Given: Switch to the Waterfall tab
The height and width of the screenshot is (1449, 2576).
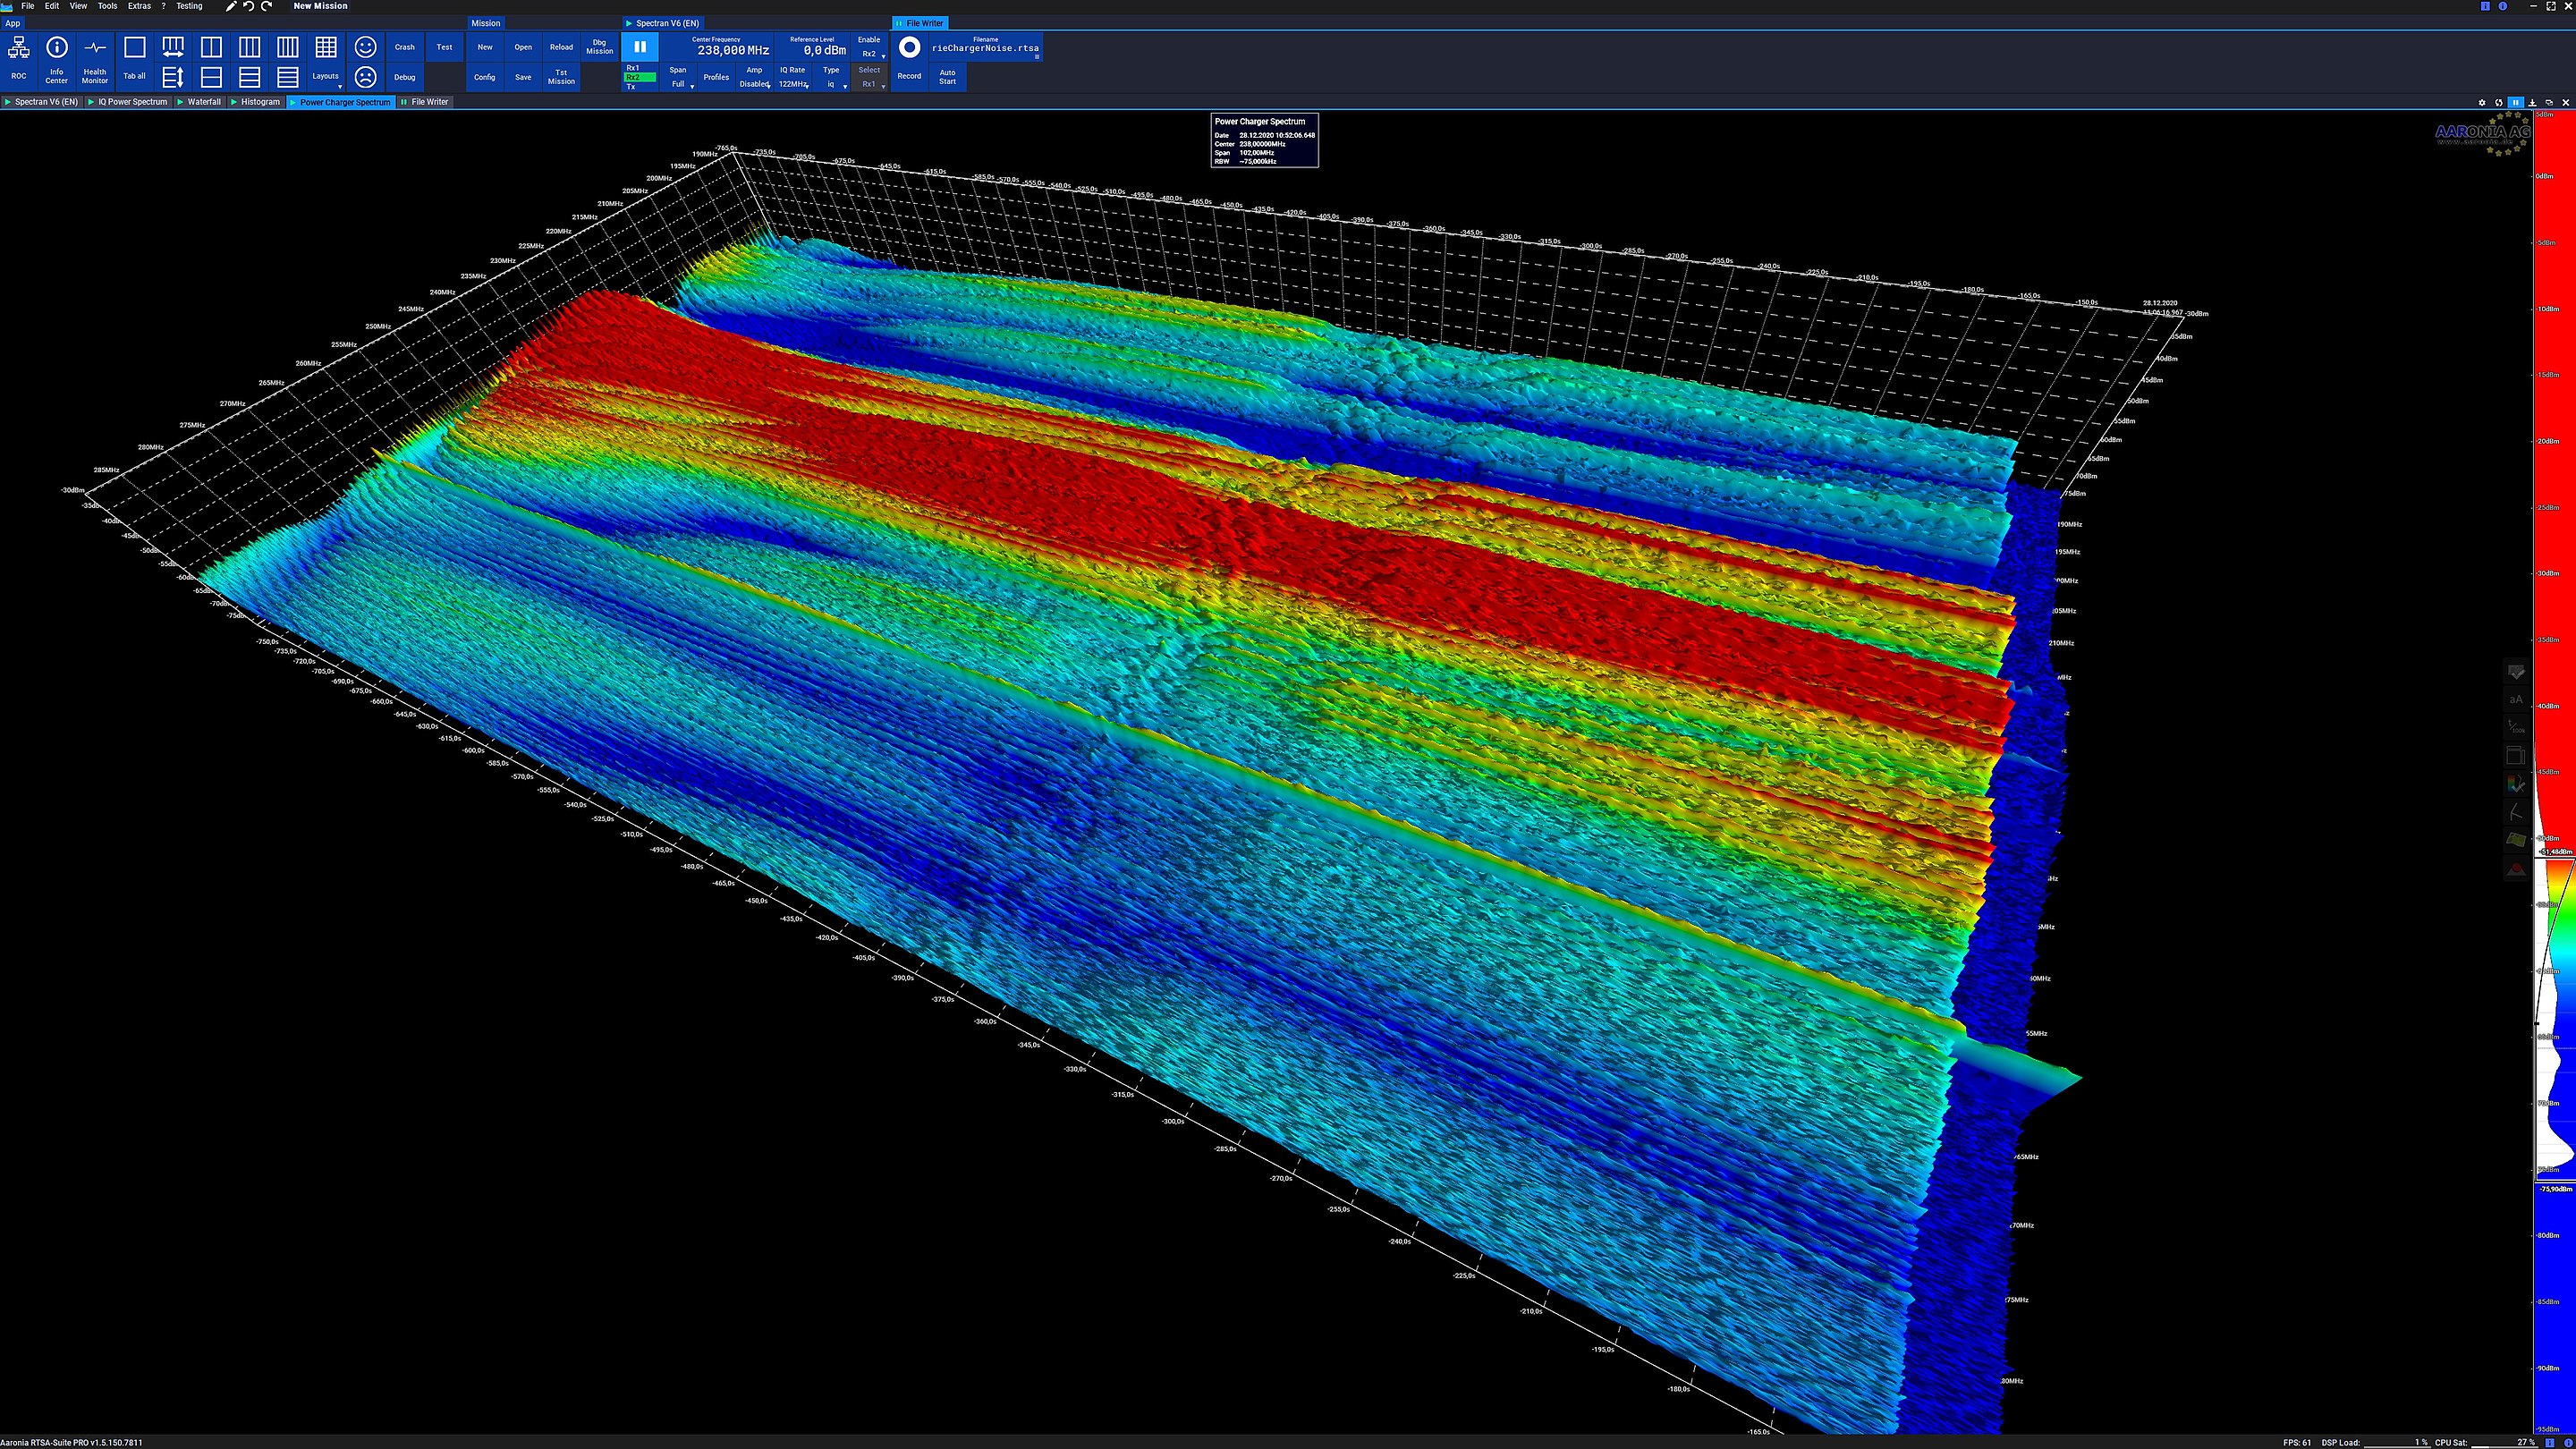Looking at the screenshot, I should tap(204, 102).
